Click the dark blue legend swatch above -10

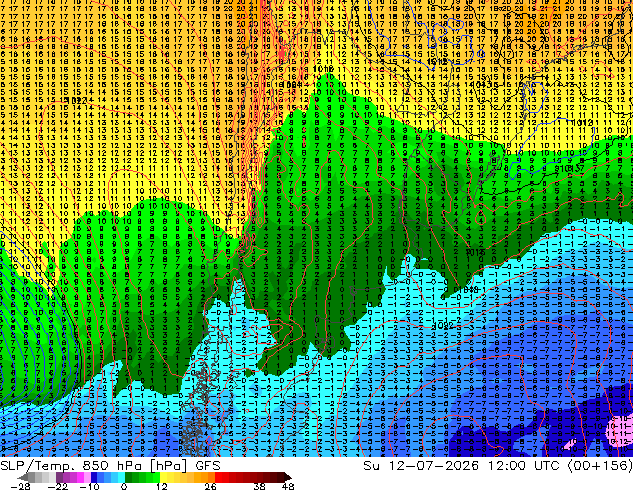pos(94,477)
